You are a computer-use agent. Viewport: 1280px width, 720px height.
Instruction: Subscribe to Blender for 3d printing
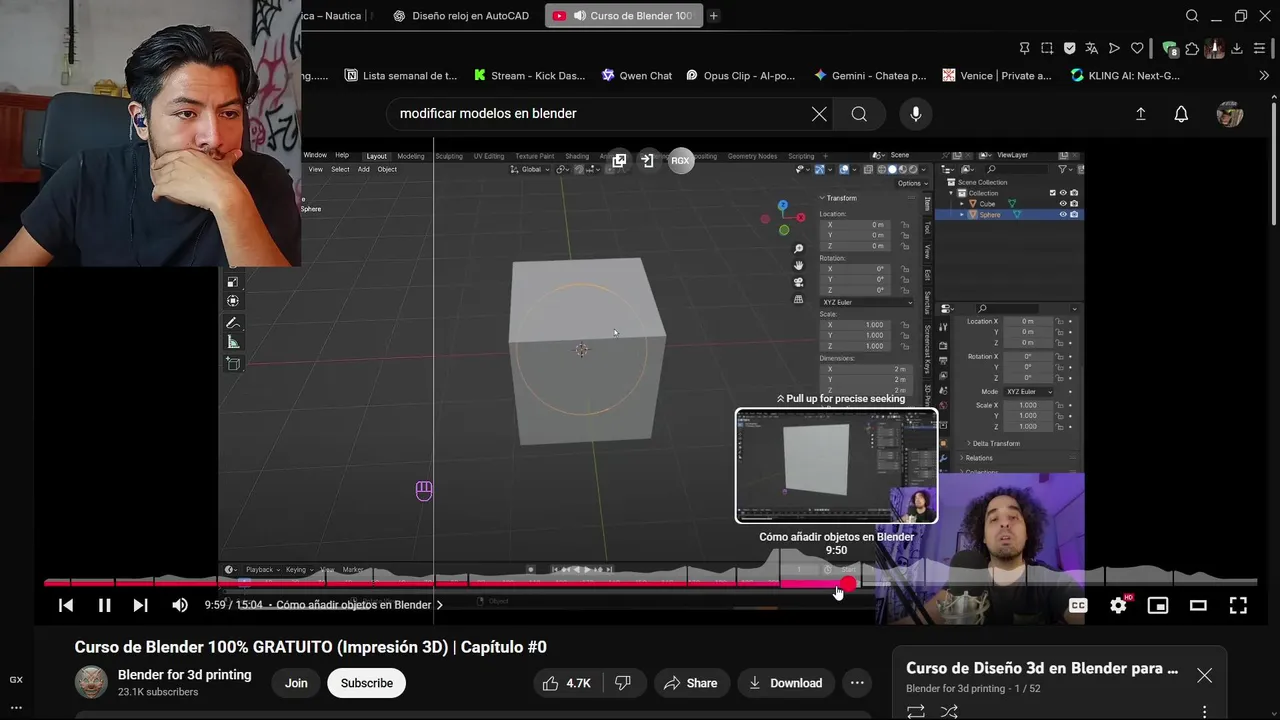pyautogui.click(x=367, y=683)
